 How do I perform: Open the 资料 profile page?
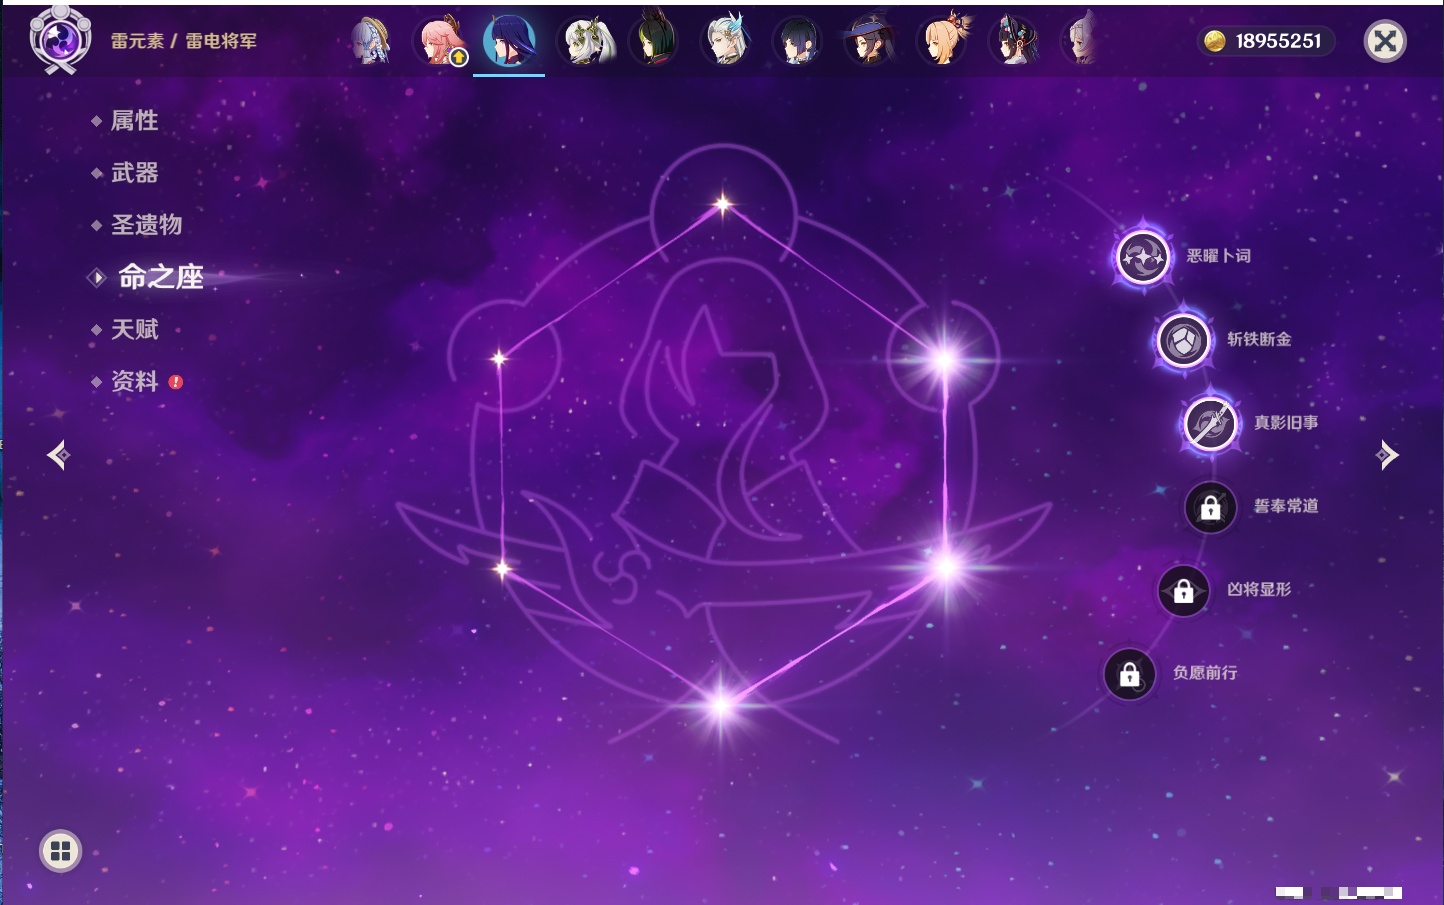tap(134, 381)
